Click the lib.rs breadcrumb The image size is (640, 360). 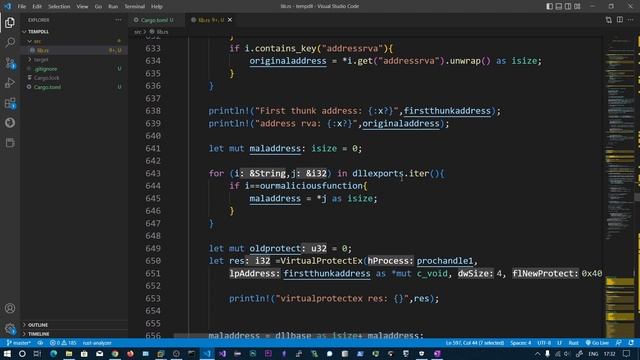click(x=162, y=31)
